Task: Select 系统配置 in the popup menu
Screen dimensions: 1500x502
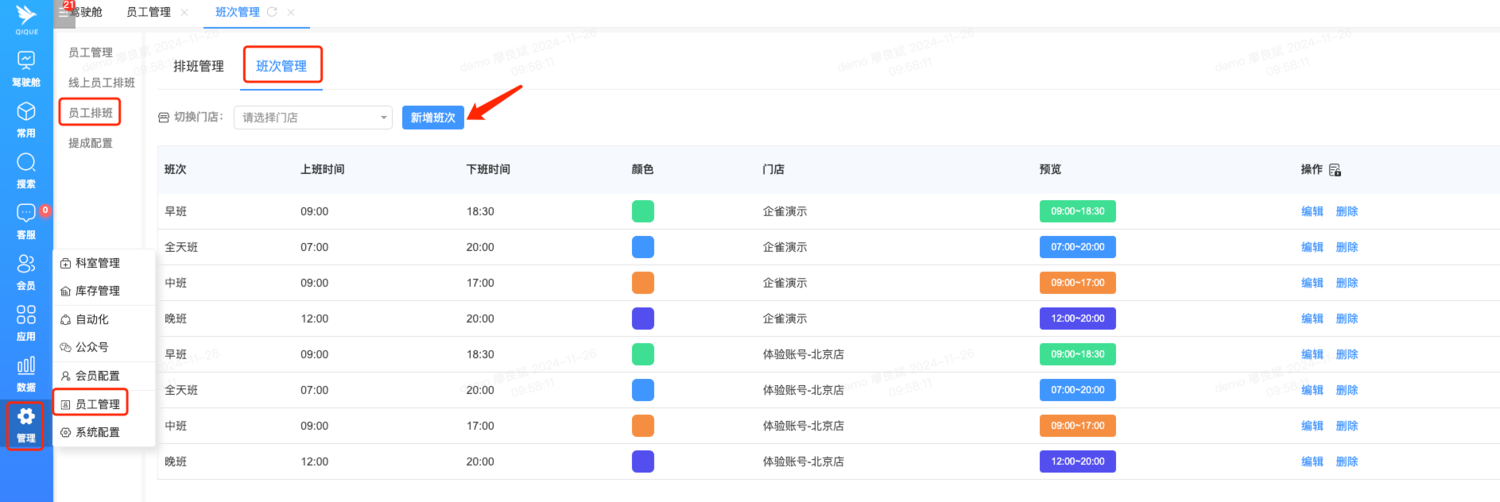Action: click(x=97, y=432)
